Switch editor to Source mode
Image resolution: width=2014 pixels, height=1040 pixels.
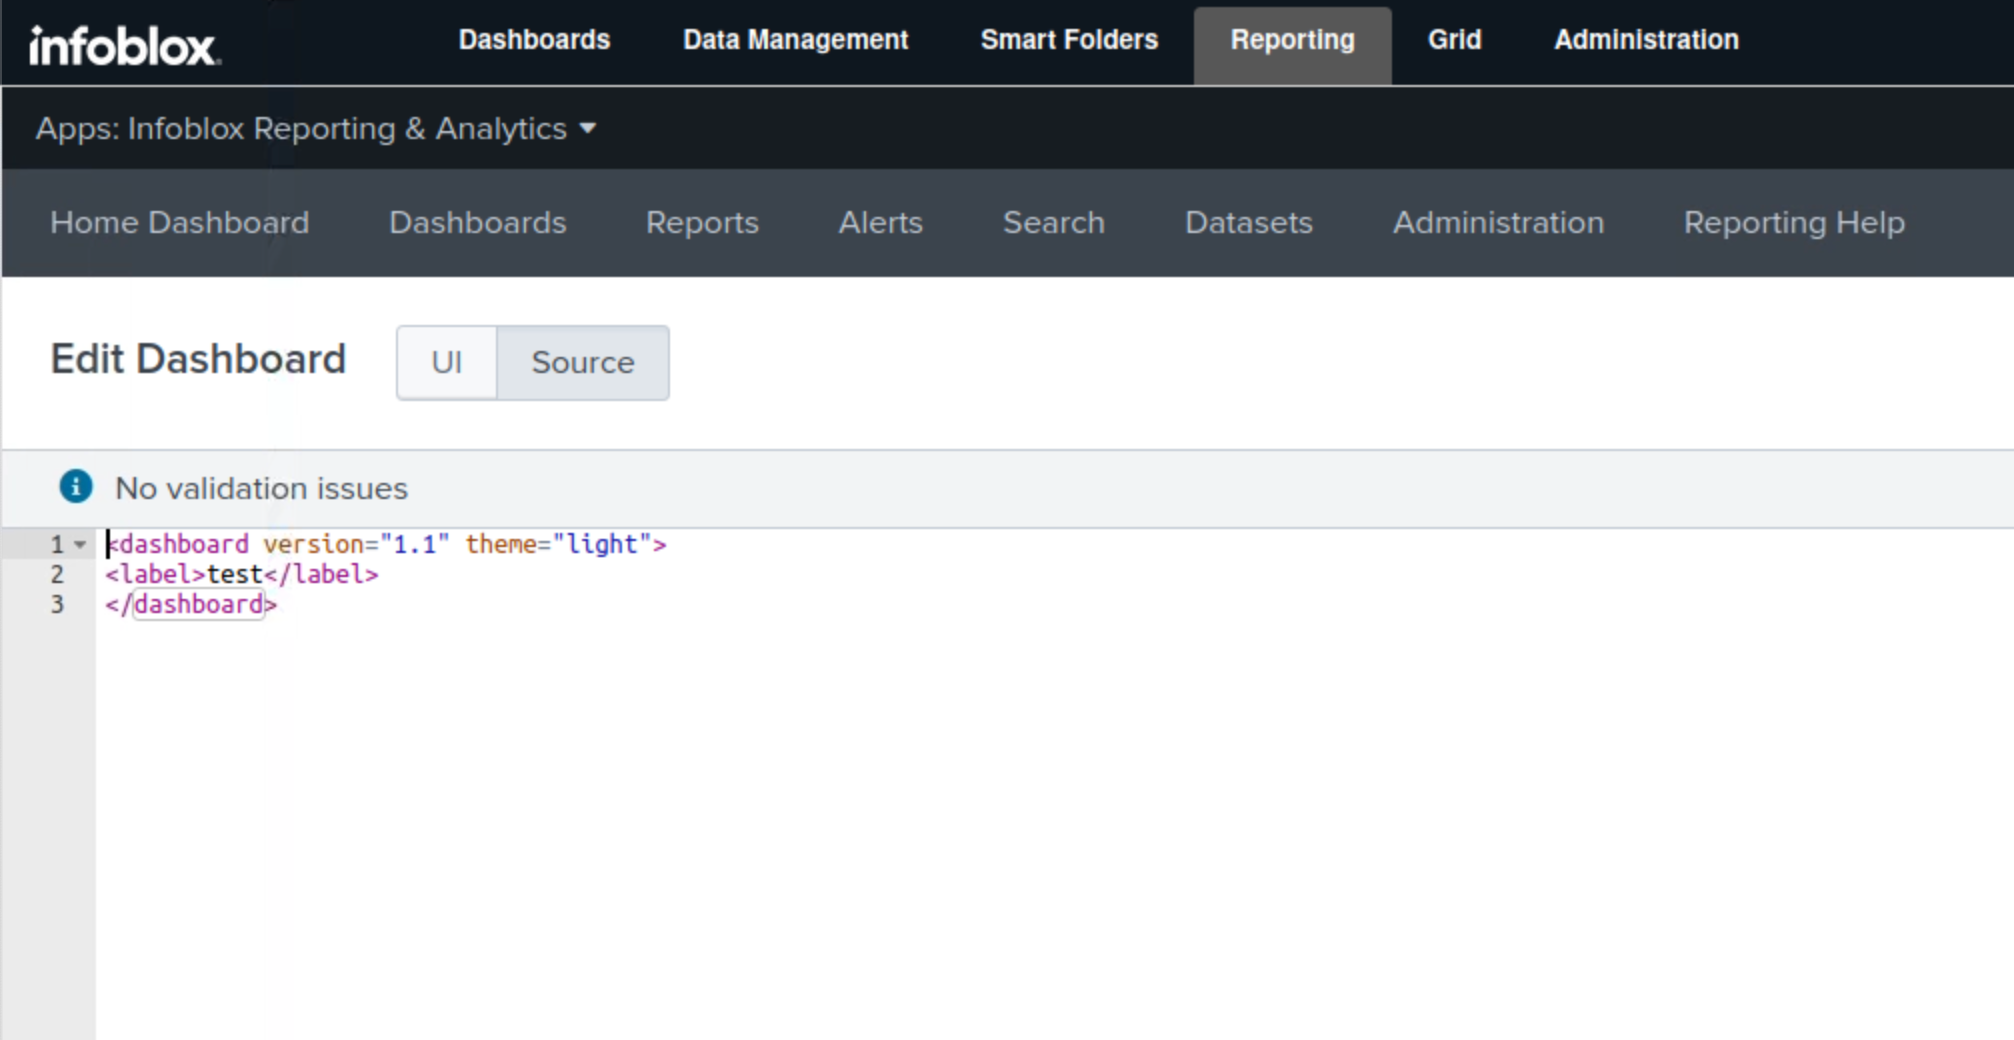coord(582,362)
